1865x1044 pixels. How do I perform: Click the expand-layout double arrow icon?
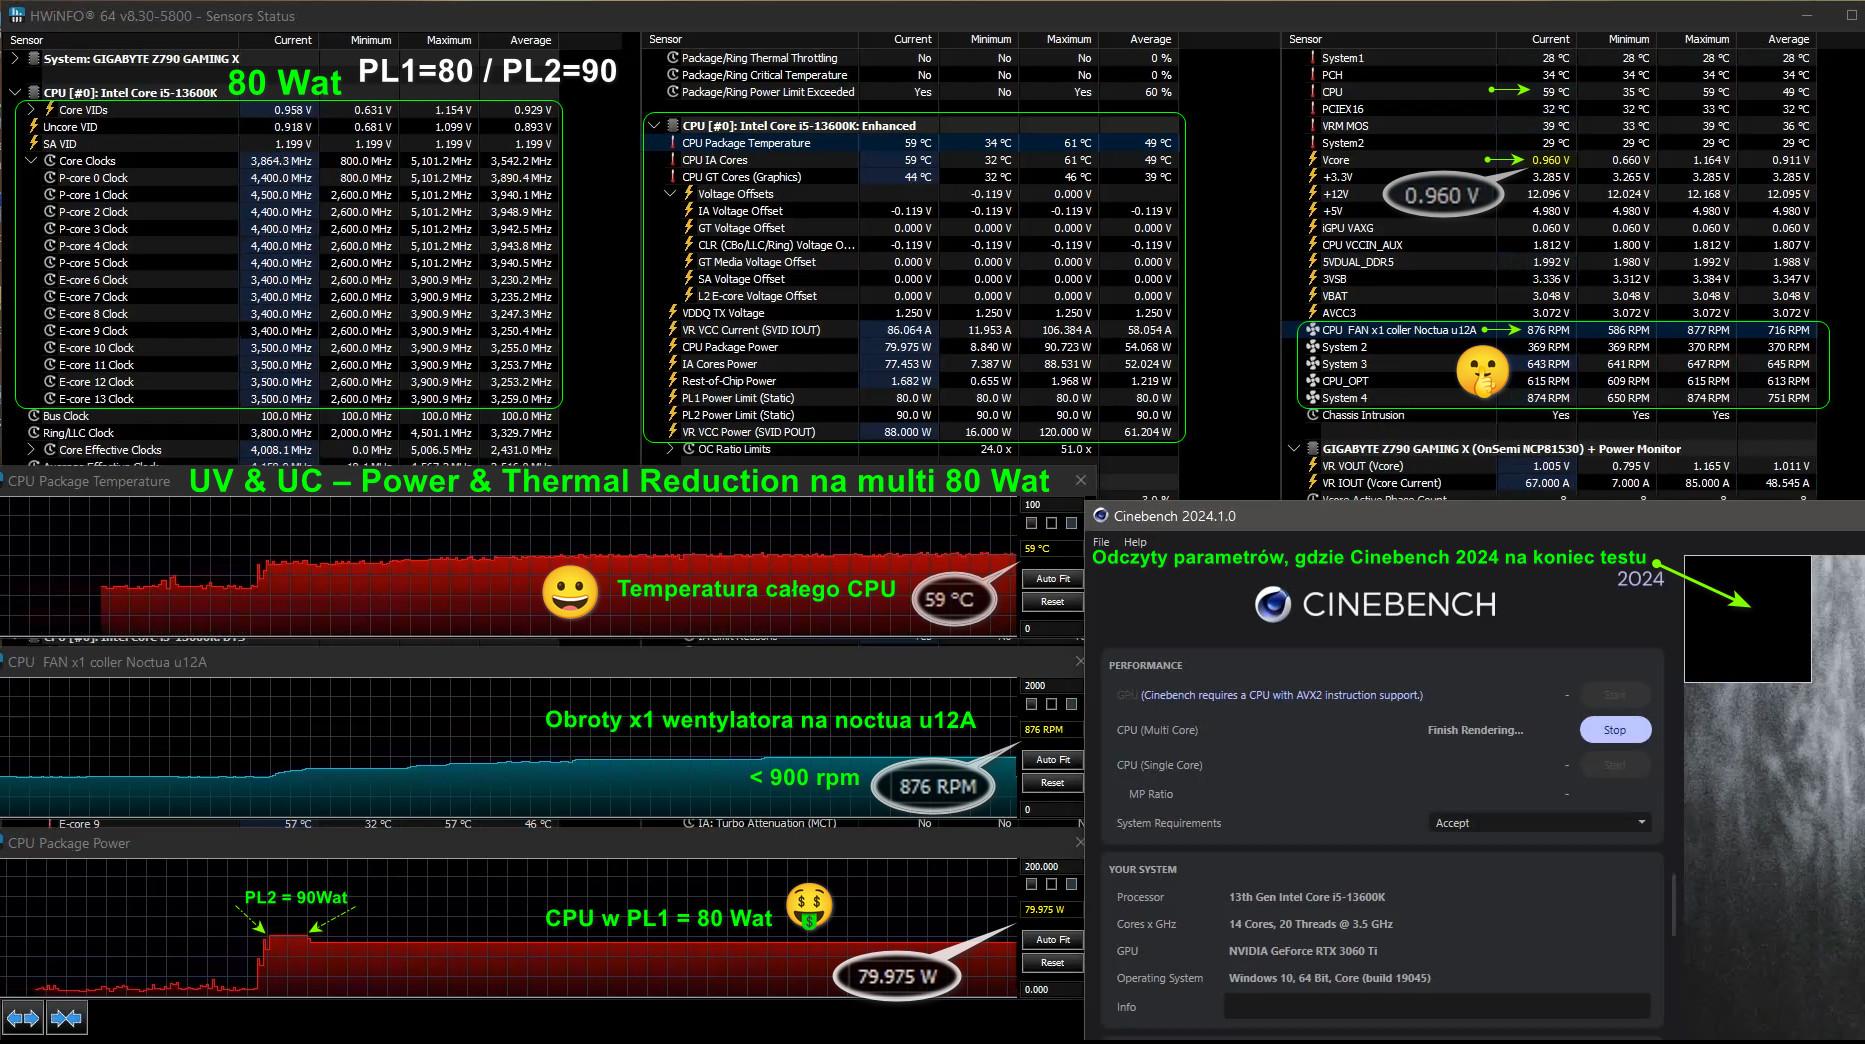click(x=23, y=1018)
